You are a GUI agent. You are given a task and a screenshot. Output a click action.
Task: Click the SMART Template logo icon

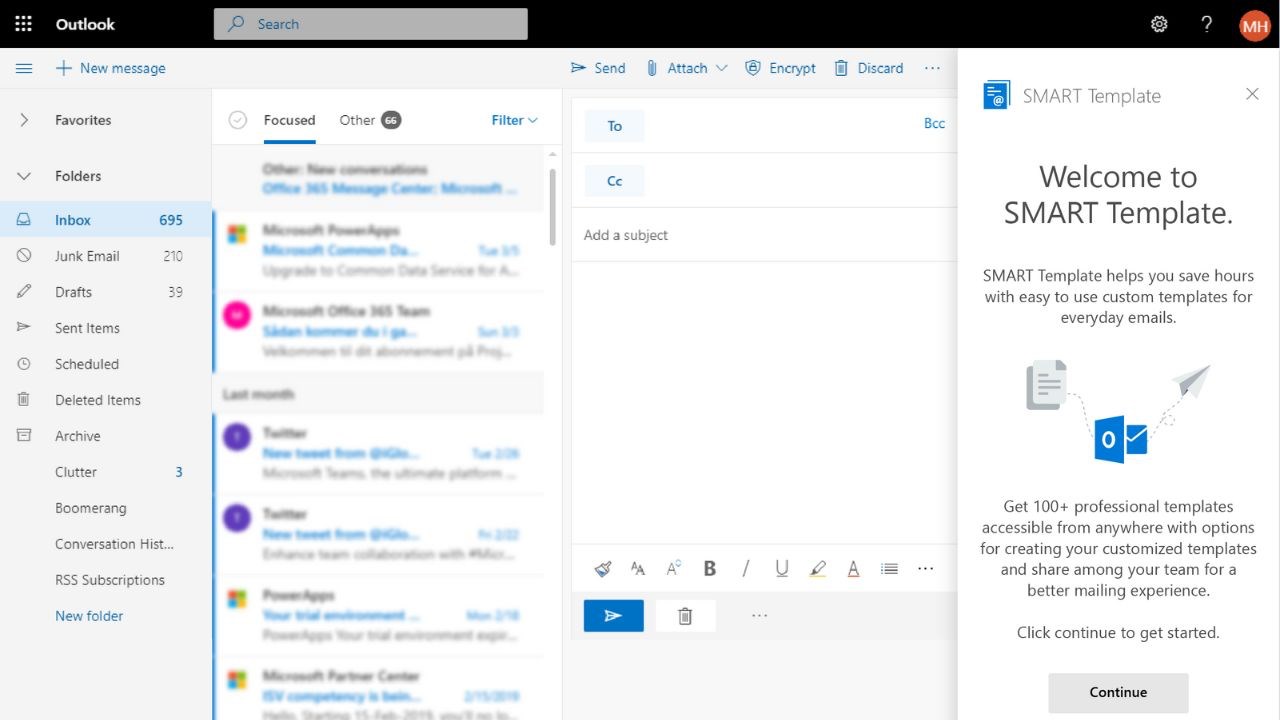coord(997,95)
